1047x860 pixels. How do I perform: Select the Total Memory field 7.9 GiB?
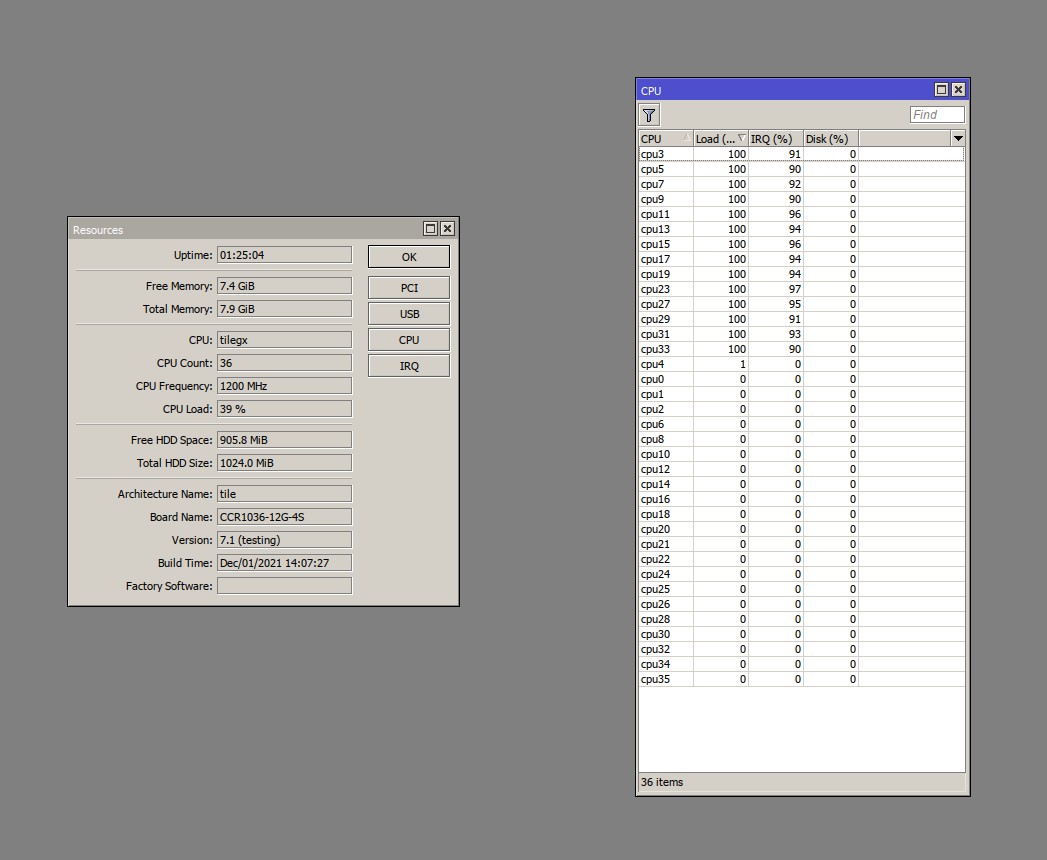click(x=284, y=309)
